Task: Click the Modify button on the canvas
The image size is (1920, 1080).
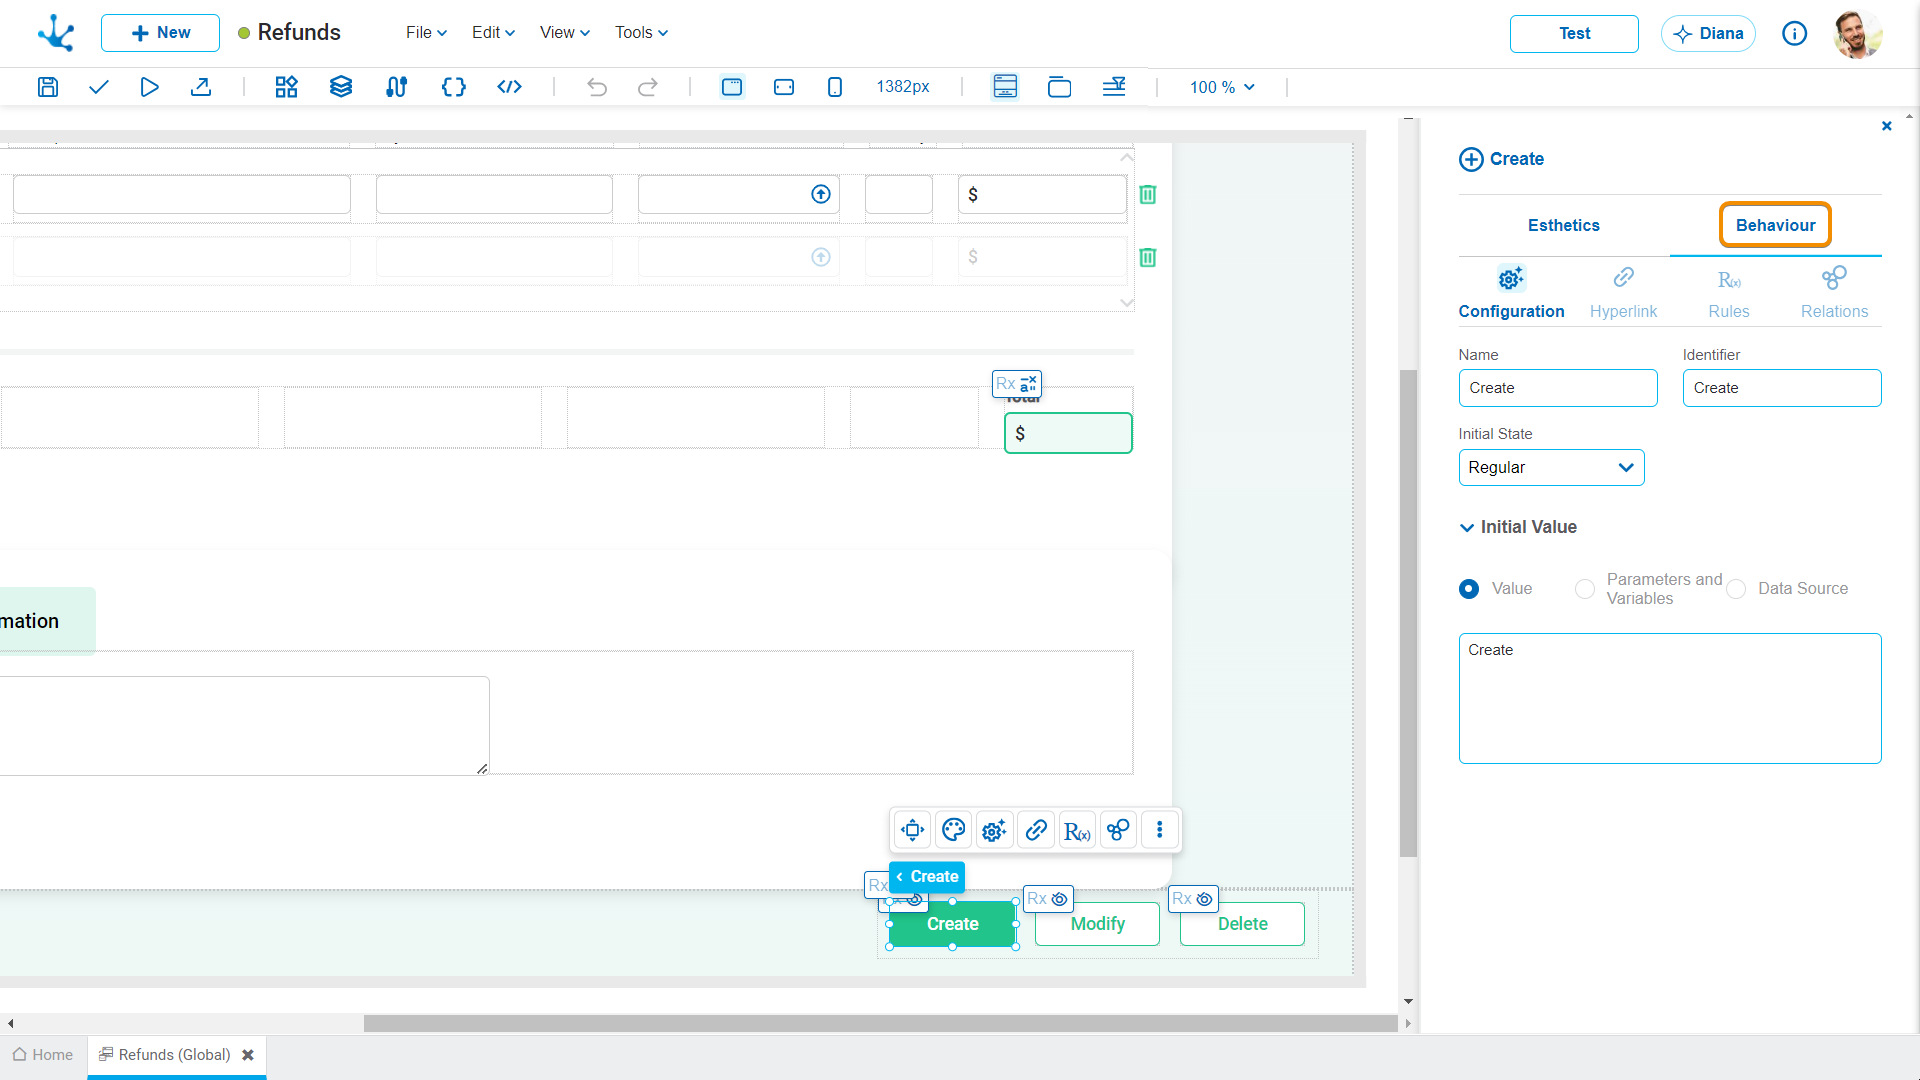Action: [x=1097, y=924]
